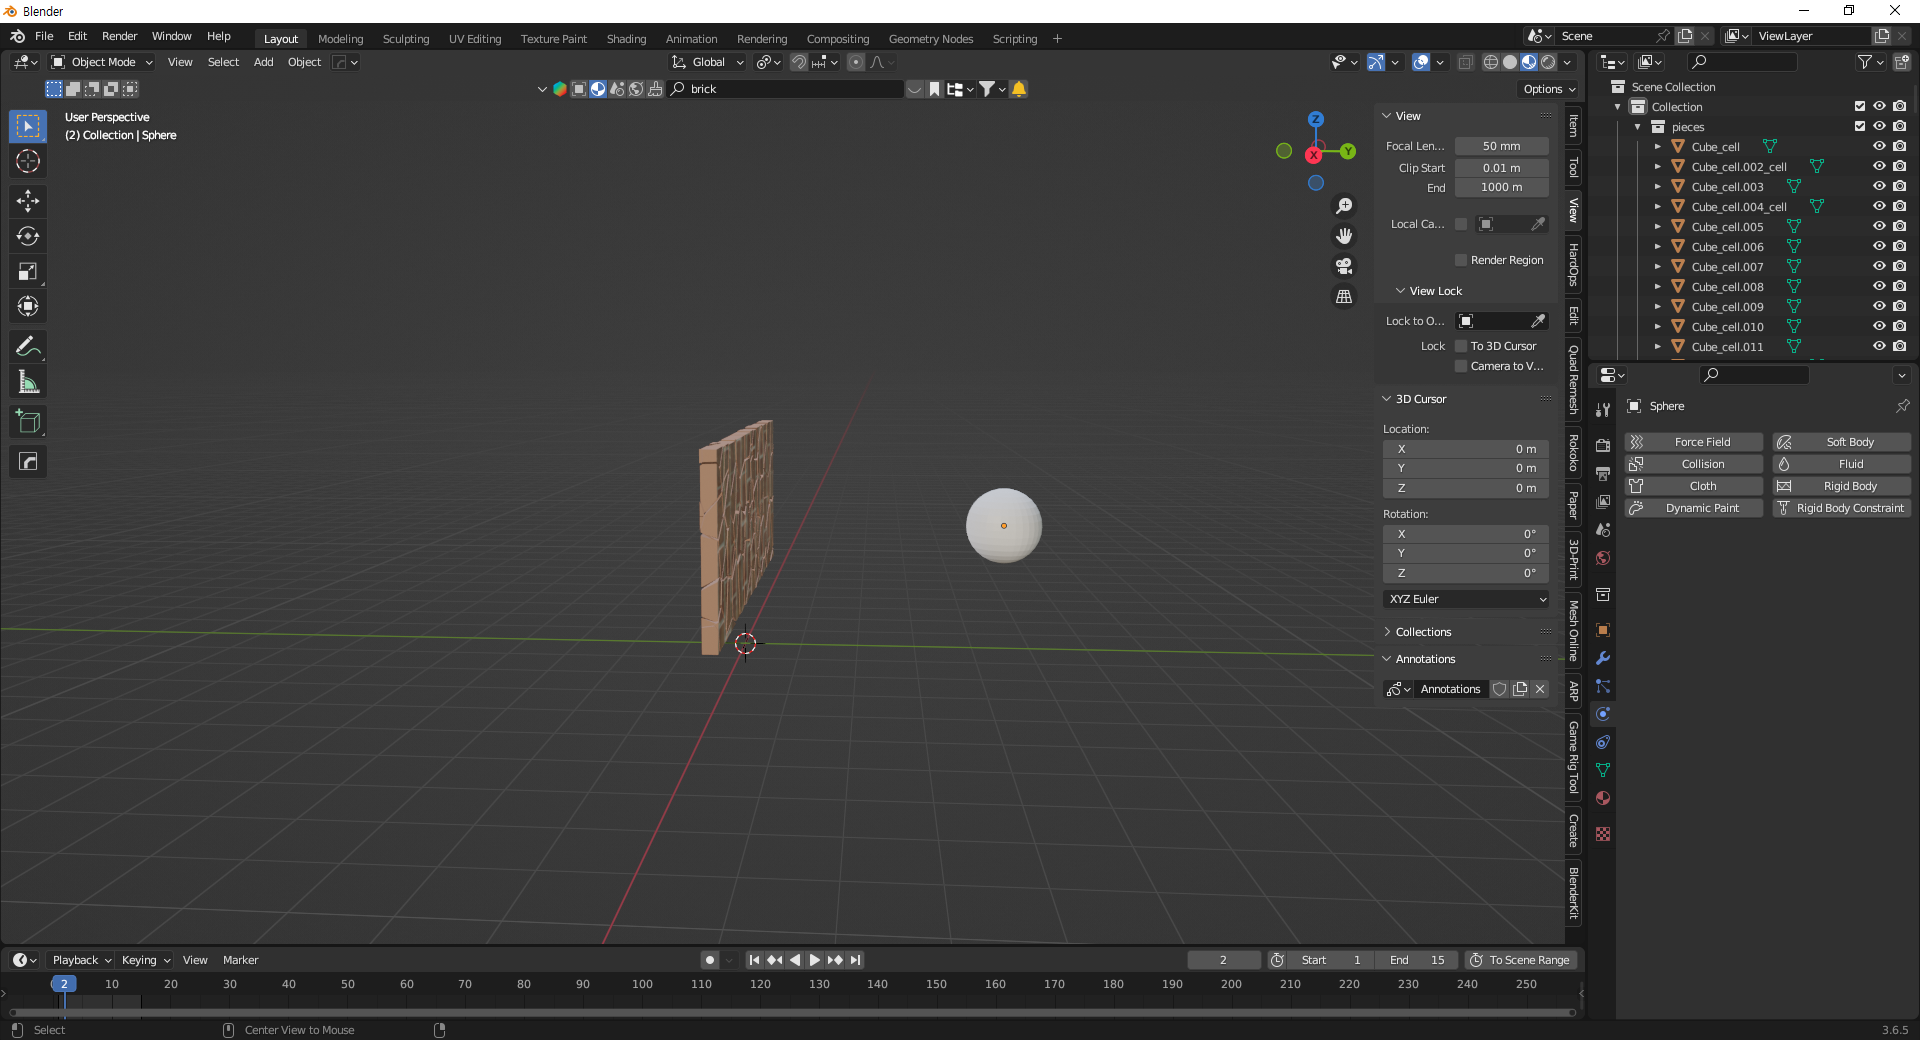Click the yellow bell icon beside filter
The height and width of the screenshot is (1040, 1920).
pos(1019,89)
